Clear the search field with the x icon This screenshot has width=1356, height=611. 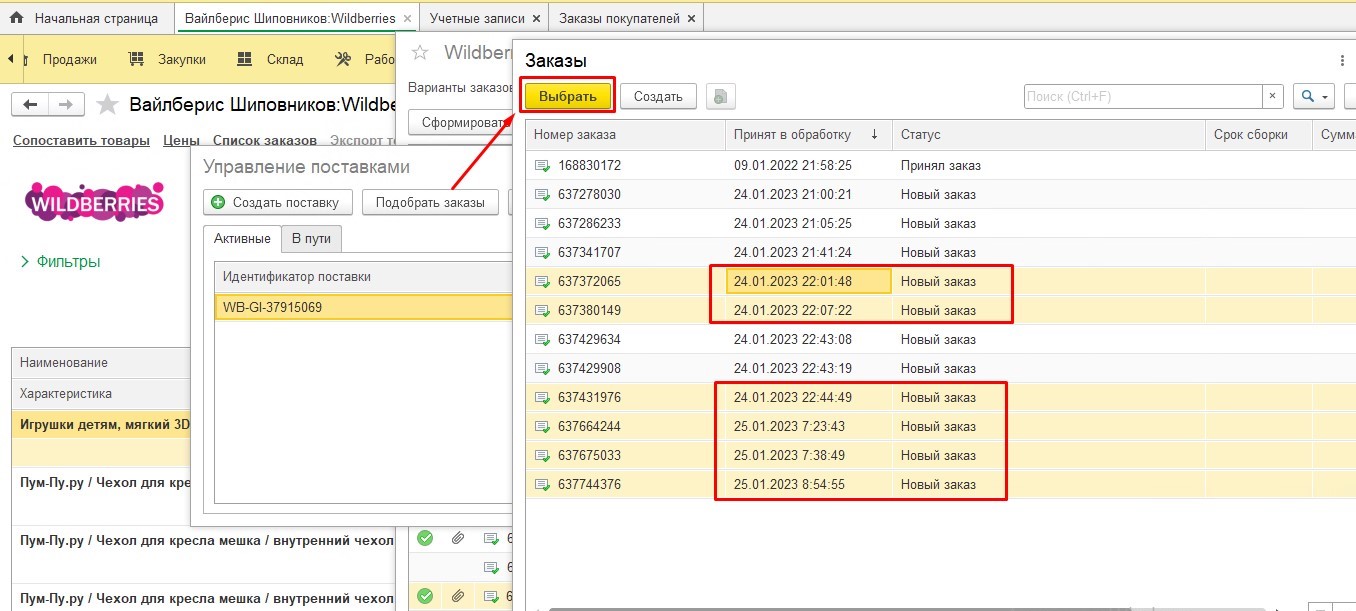[x=1273, y=97]
